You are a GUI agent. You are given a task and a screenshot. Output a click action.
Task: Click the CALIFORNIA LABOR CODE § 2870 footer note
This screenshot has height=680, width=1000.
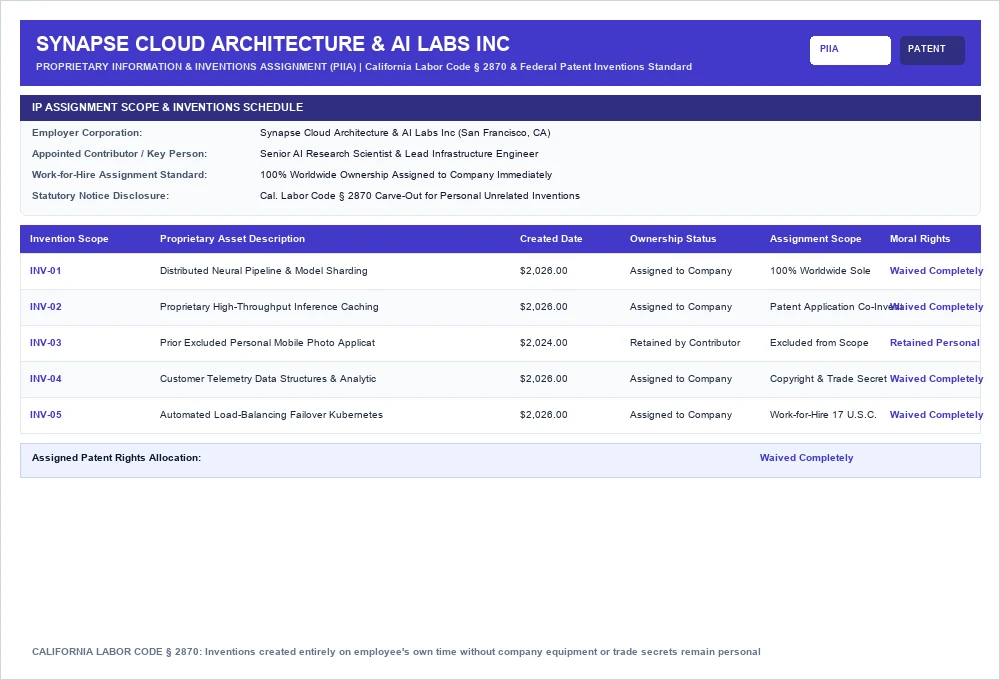click(396, 652)
